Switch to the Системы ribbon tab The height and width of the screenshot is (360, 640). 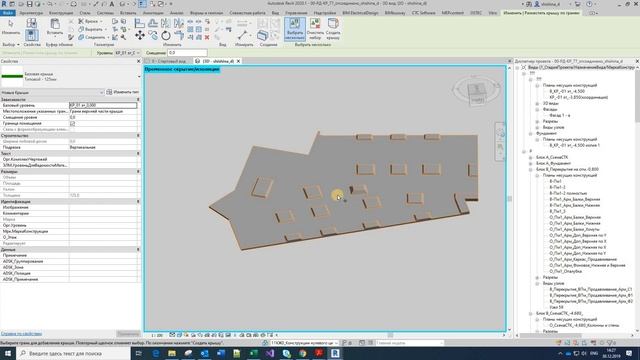[105, 13]
